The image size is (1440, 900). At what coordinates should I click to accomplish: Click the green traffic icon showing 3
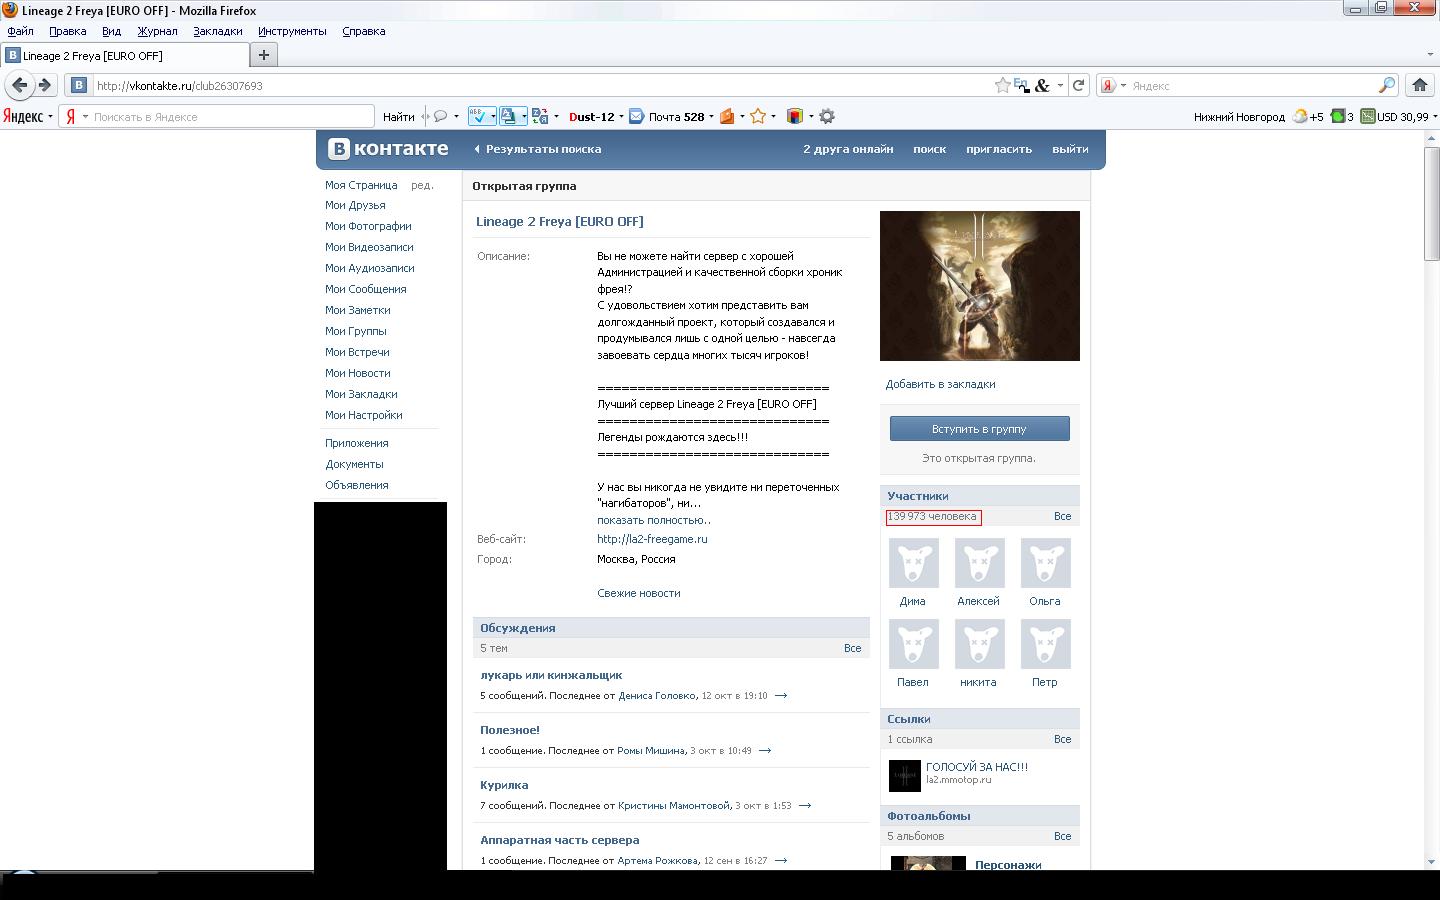tap(1337, 116)
